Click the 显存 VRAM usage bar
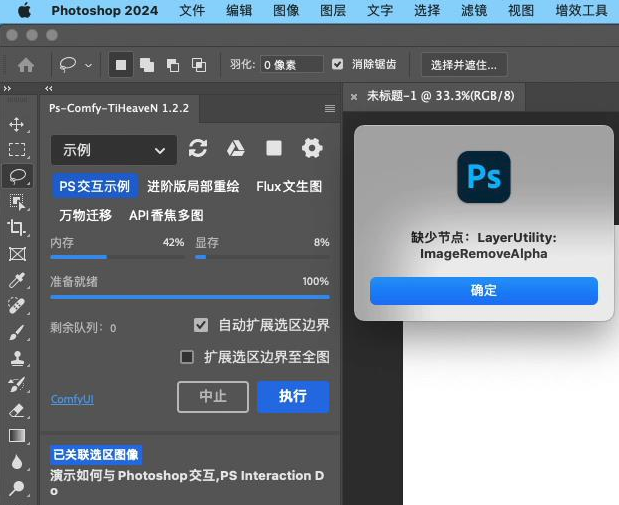This screenshot has height=505, width=619. (262, 257)
